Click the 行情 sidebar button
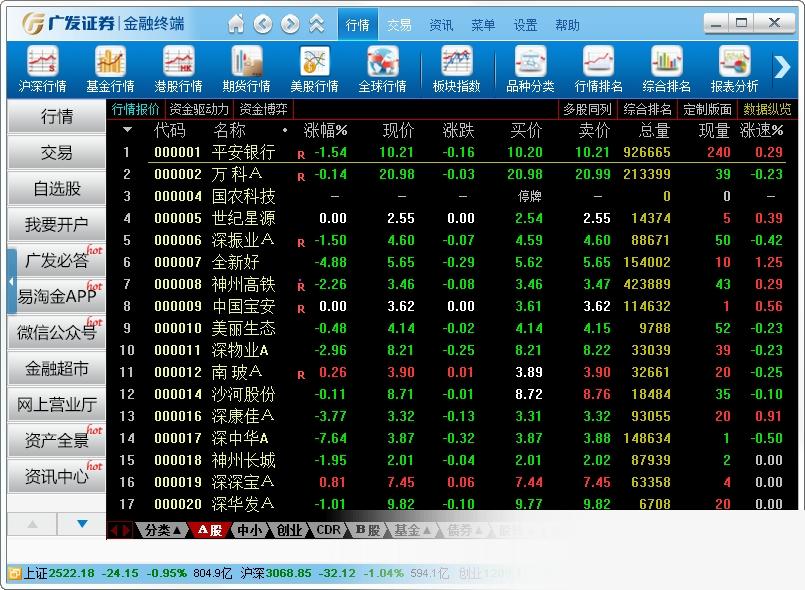The image size is (805, 590). pos(57,117)
